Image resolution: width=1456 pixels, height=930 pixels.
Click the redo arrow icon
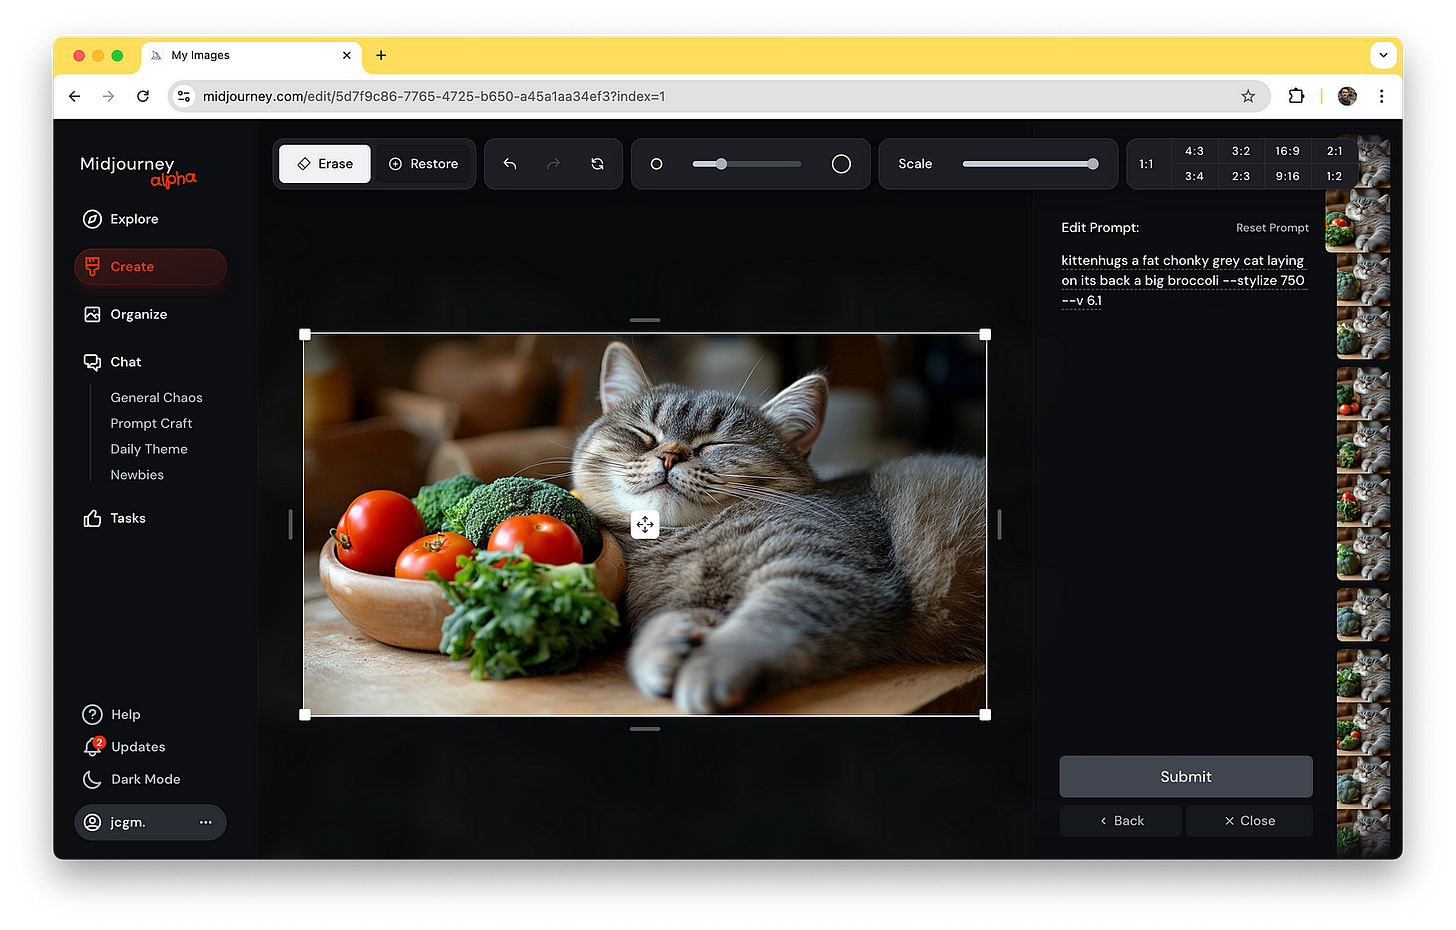click(553, 164)
